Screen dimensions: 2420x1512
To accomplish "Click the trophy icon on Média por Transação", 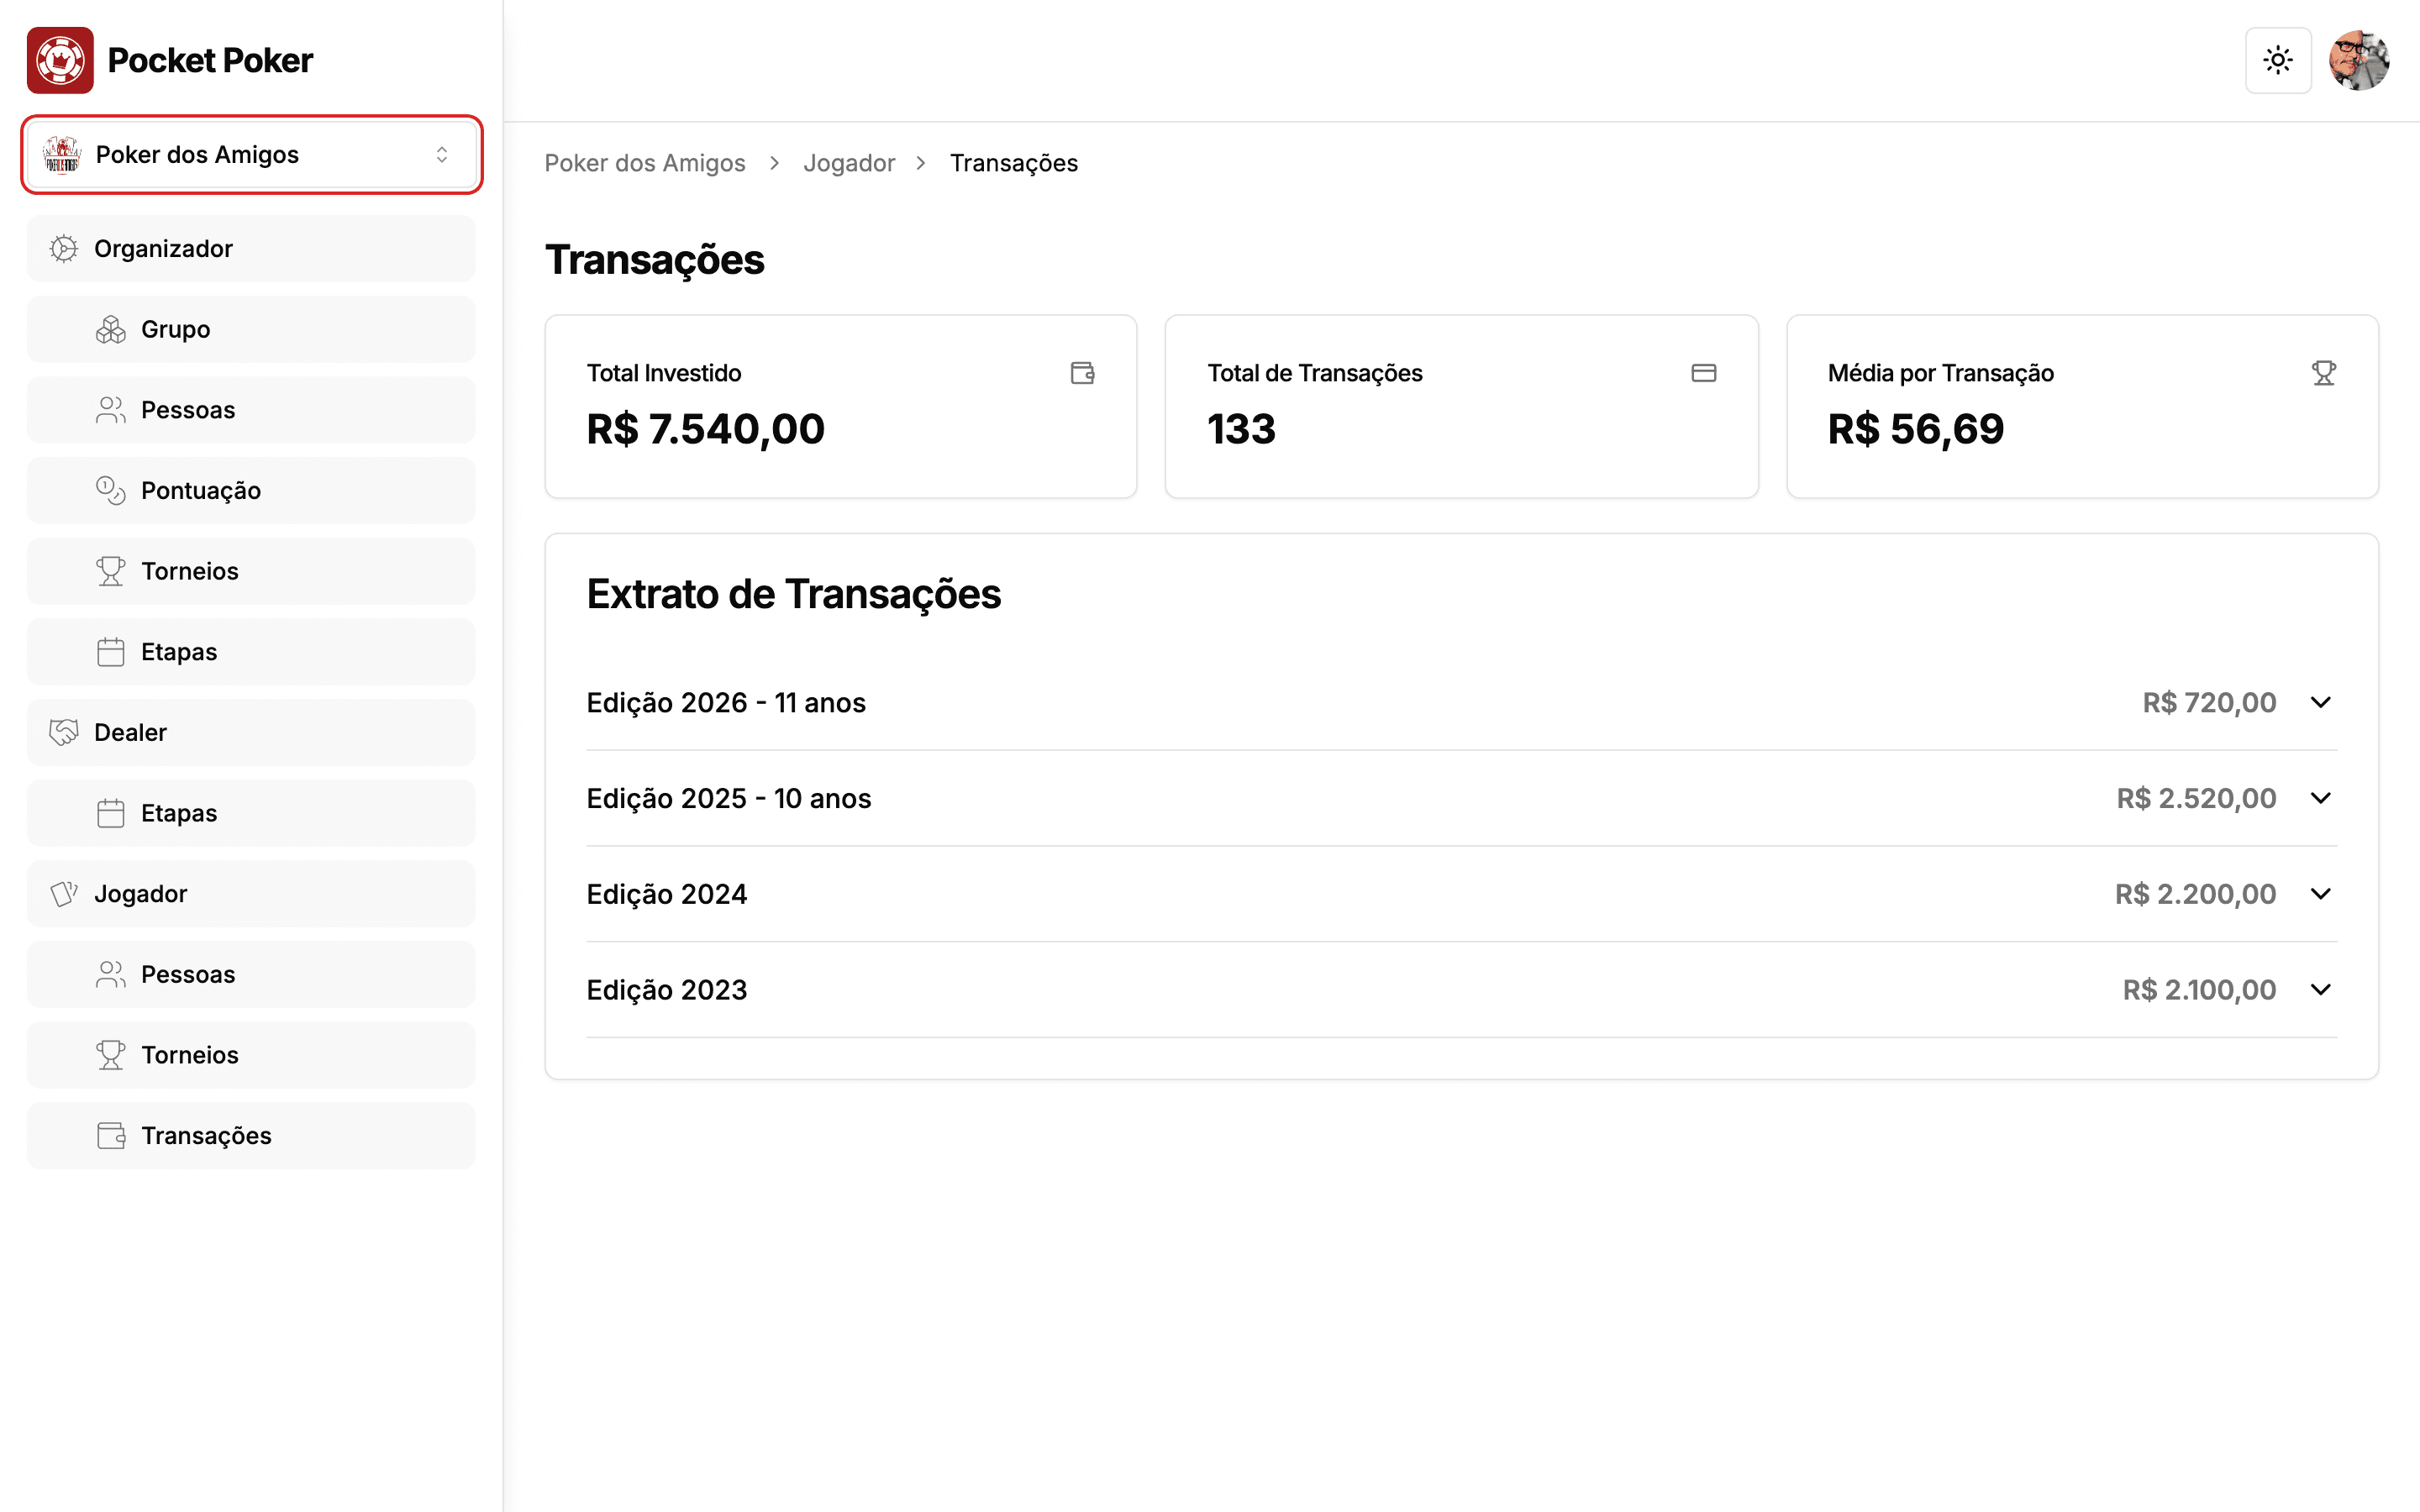I will click(x=2324, y=373).
